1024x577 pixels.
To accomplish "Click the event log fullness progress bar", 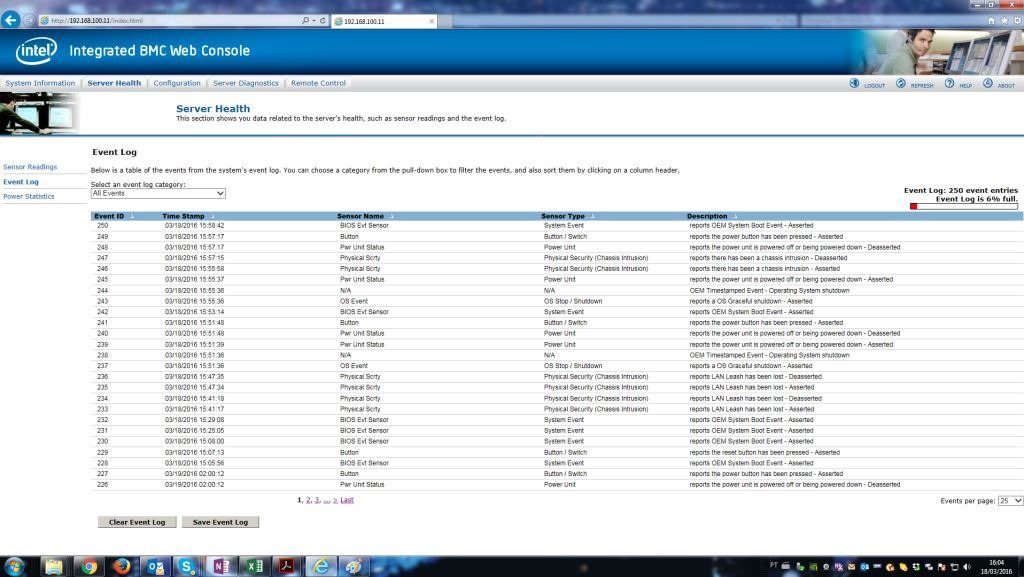I will click(x=963, y=206).
